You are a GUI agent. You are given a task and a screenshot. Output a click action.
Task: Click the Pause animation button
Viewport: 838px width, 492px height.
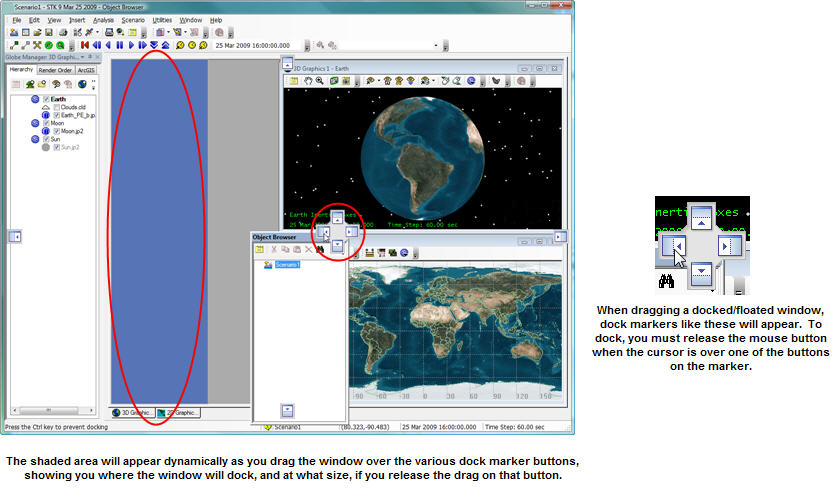(120, 45)
